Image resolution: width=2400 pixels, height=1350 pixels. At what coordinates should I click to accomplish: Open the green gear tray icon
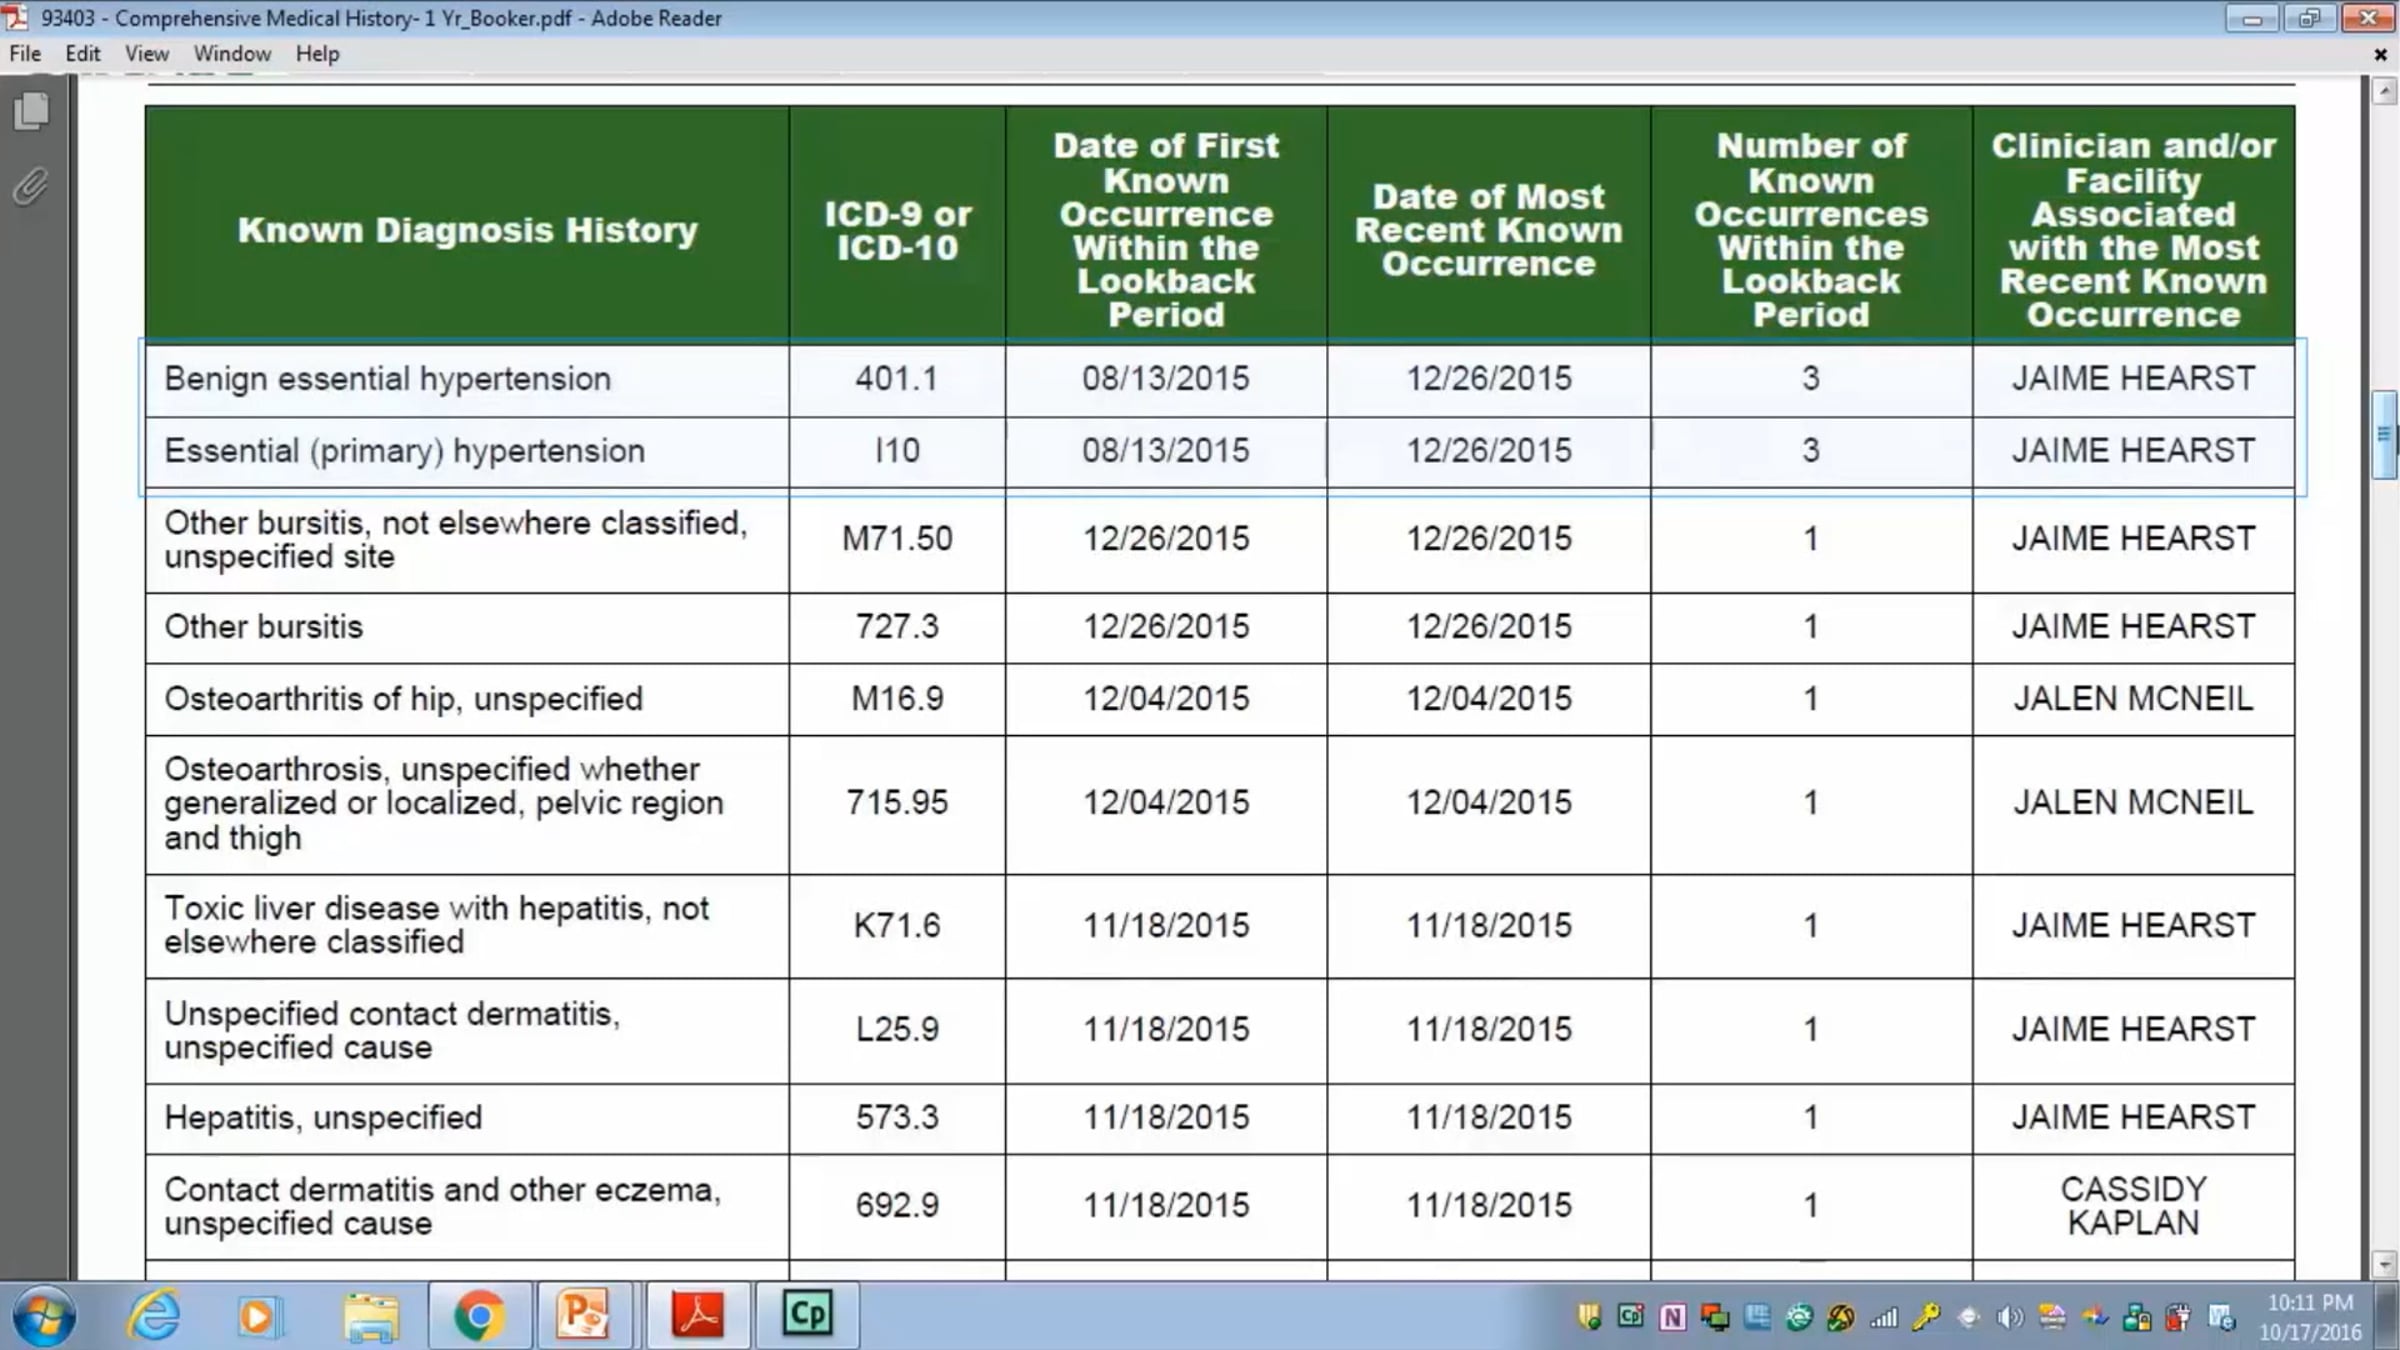[1799, 1318]
